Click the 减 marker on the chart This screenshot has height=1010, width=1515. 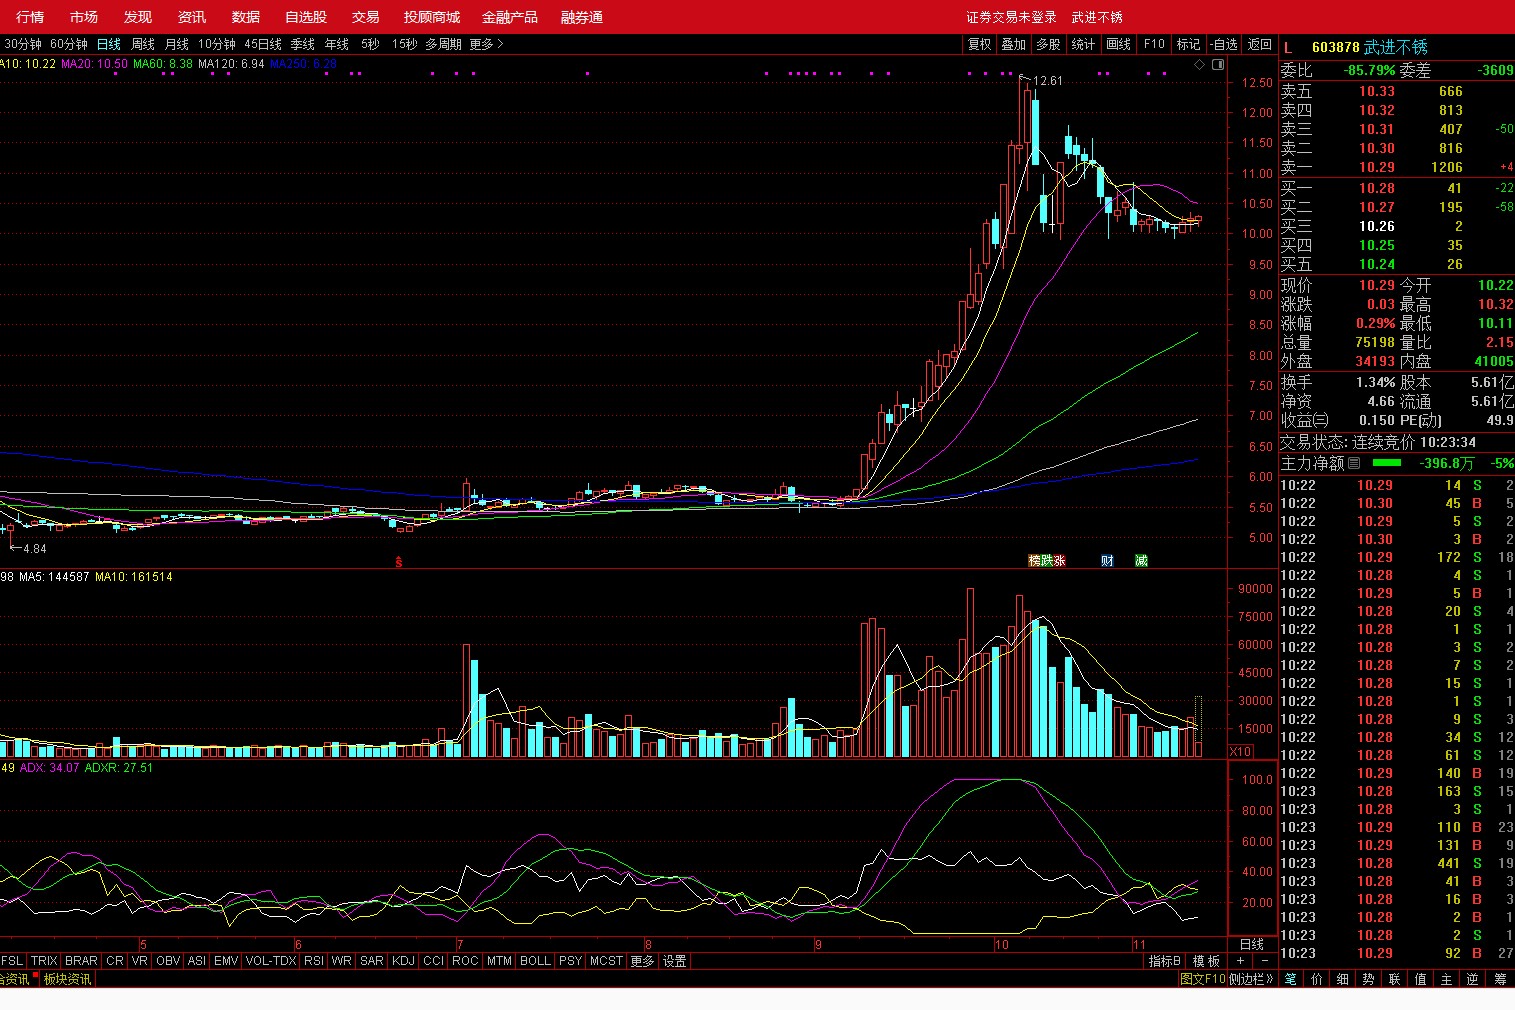[1141, 561]
